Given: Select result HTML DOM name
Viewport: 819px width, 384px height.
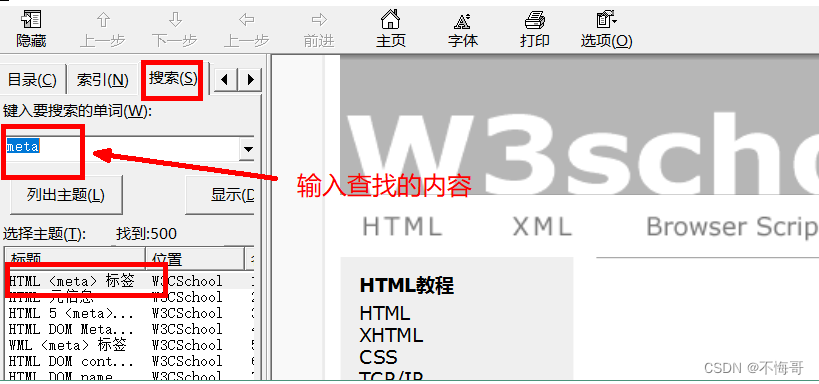Looking at the screenshot, I should pos(130,376).
